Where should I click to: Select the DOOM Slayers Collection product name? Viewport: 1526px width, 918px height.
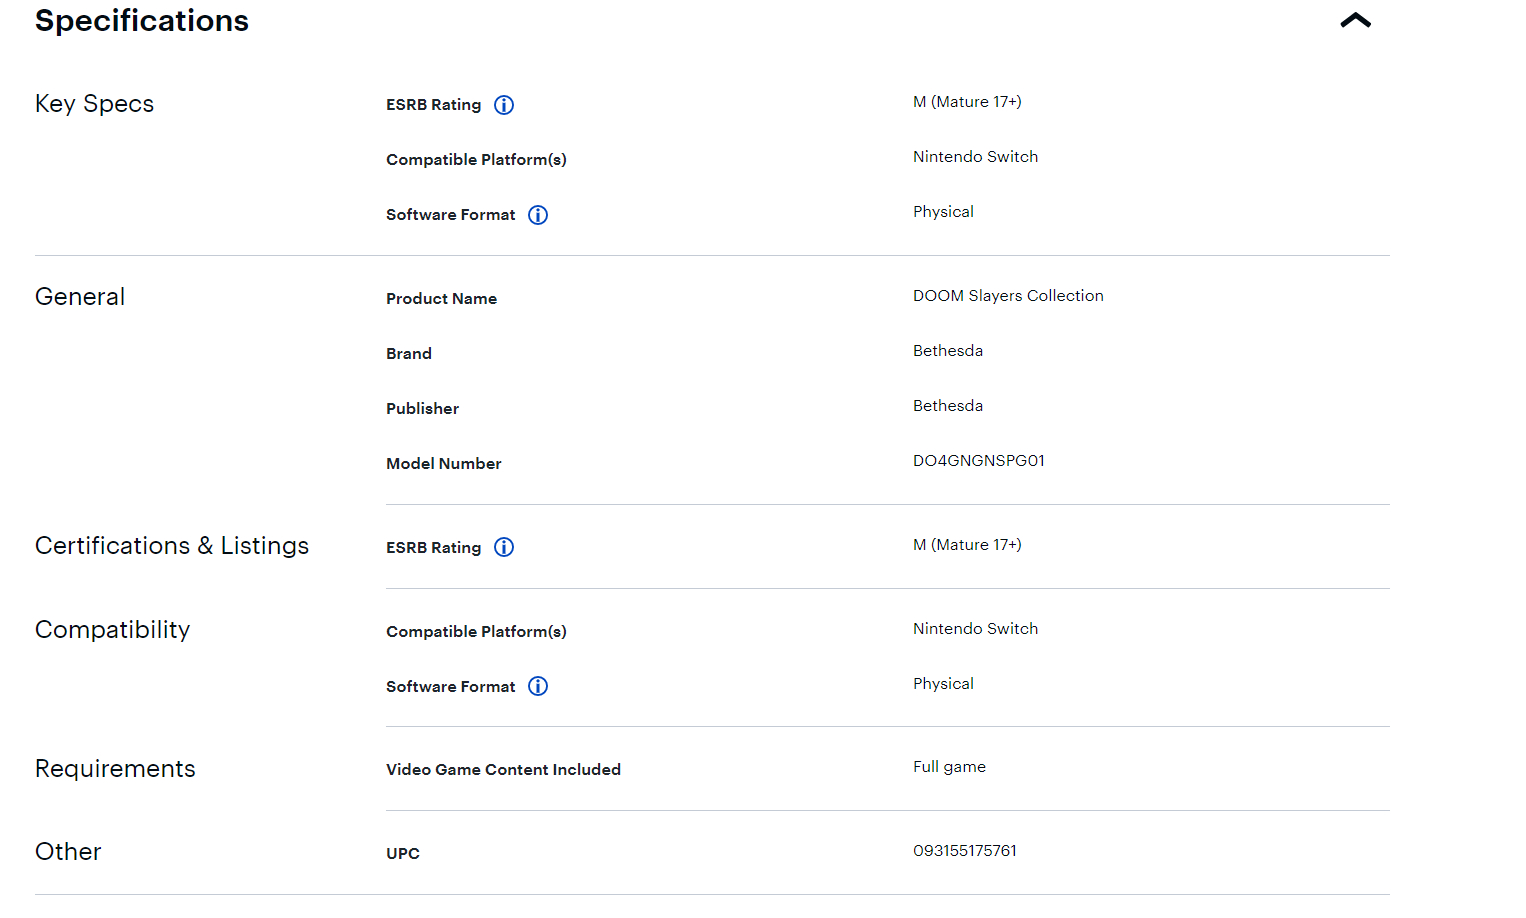pyautogui.click(x=1008, y=296)
